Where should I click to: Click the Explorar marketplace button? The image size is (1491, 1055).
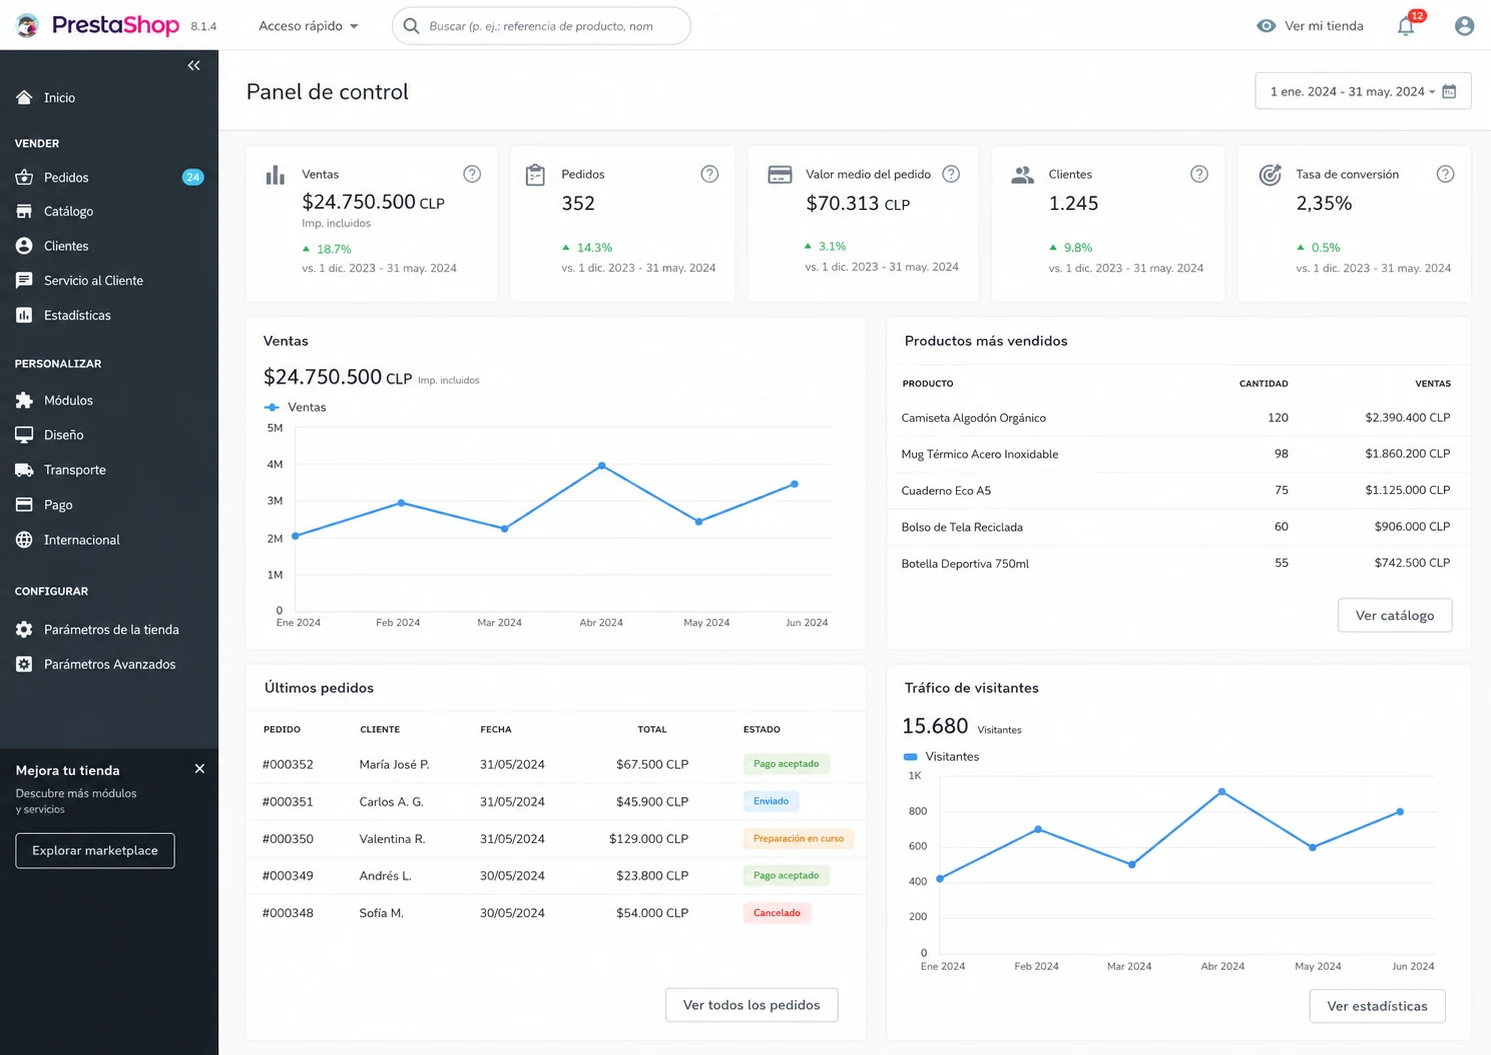click(95, 850)
